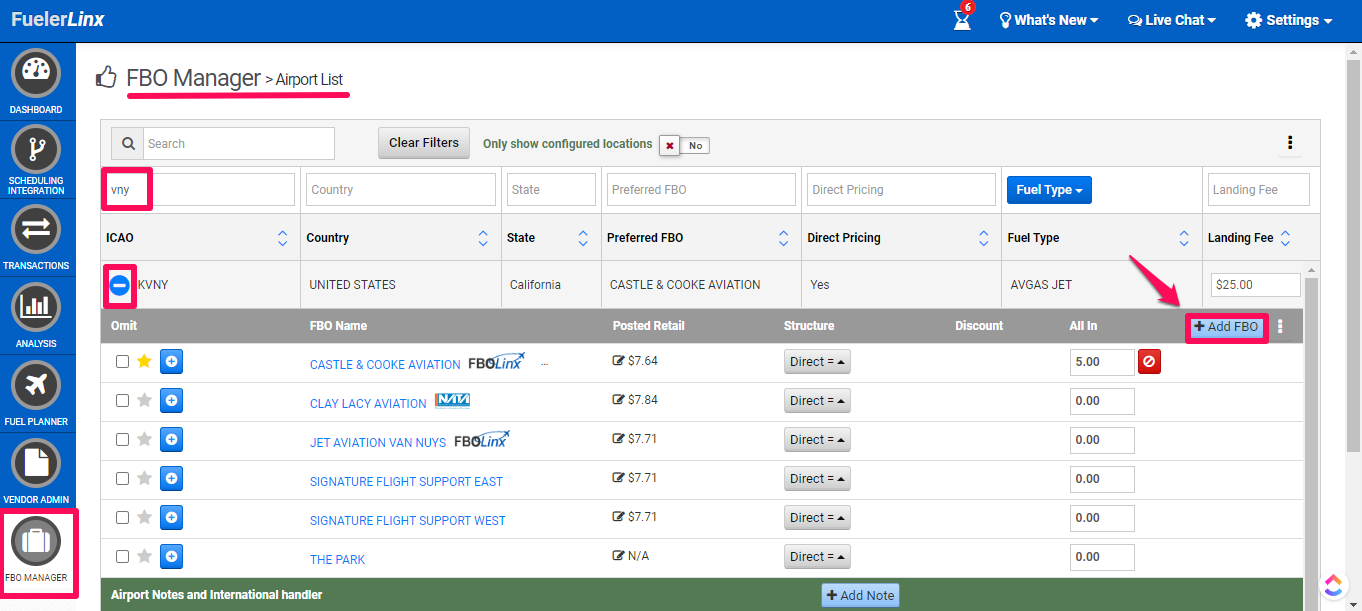This screenshot has width=1362, height=611.
Task: Collapse the KVNY airport row
Action: click(x=119, y=285)
